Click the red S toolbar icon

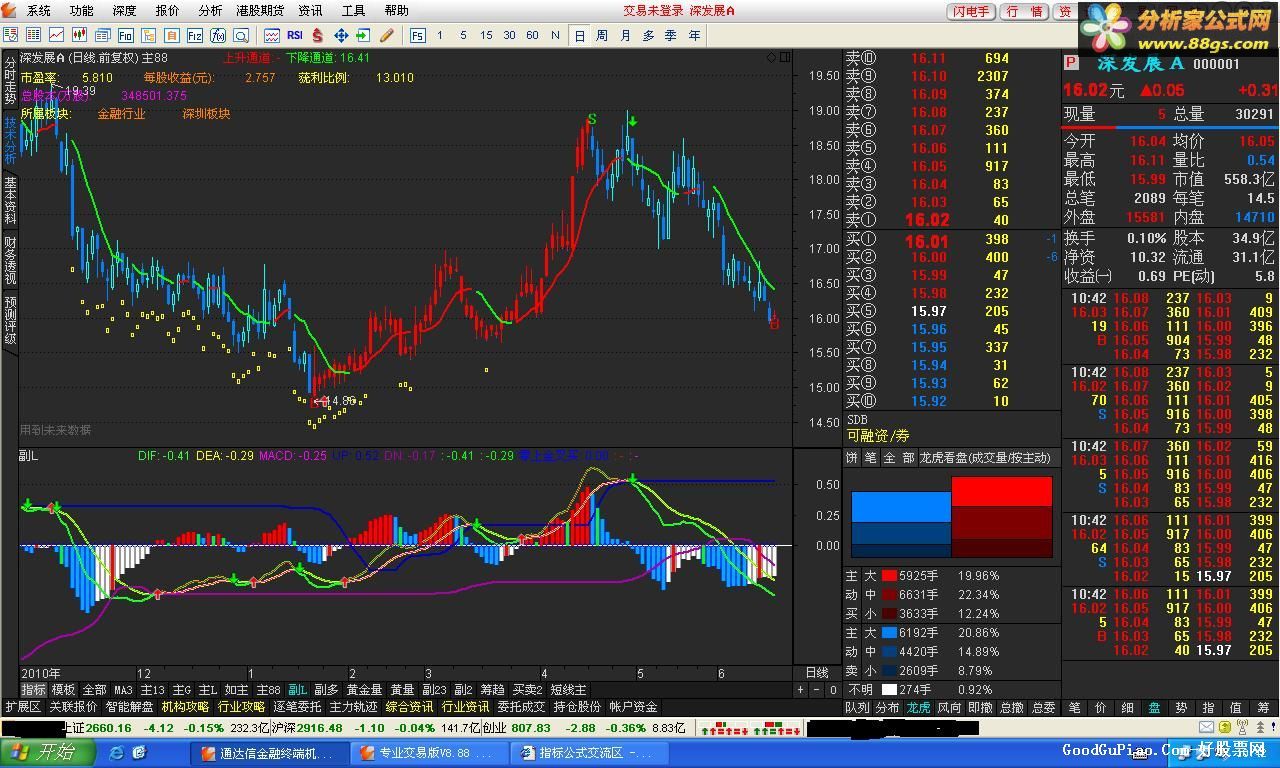[x=318, y=35]
